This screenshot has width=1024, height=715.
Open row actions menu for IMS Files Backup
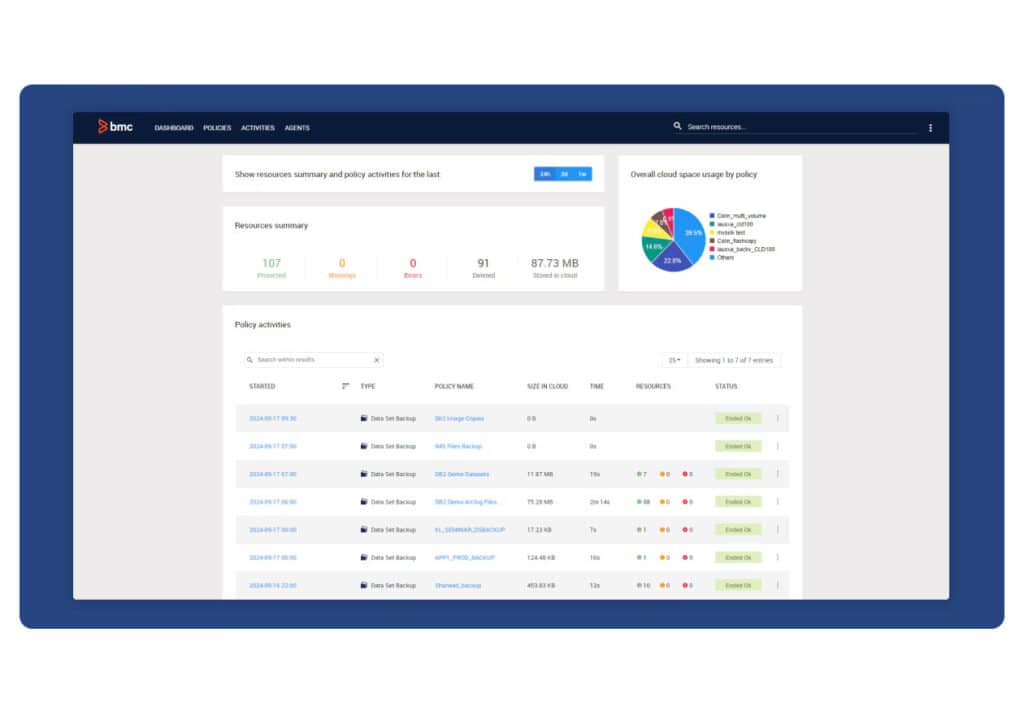(x=777, y=446)
